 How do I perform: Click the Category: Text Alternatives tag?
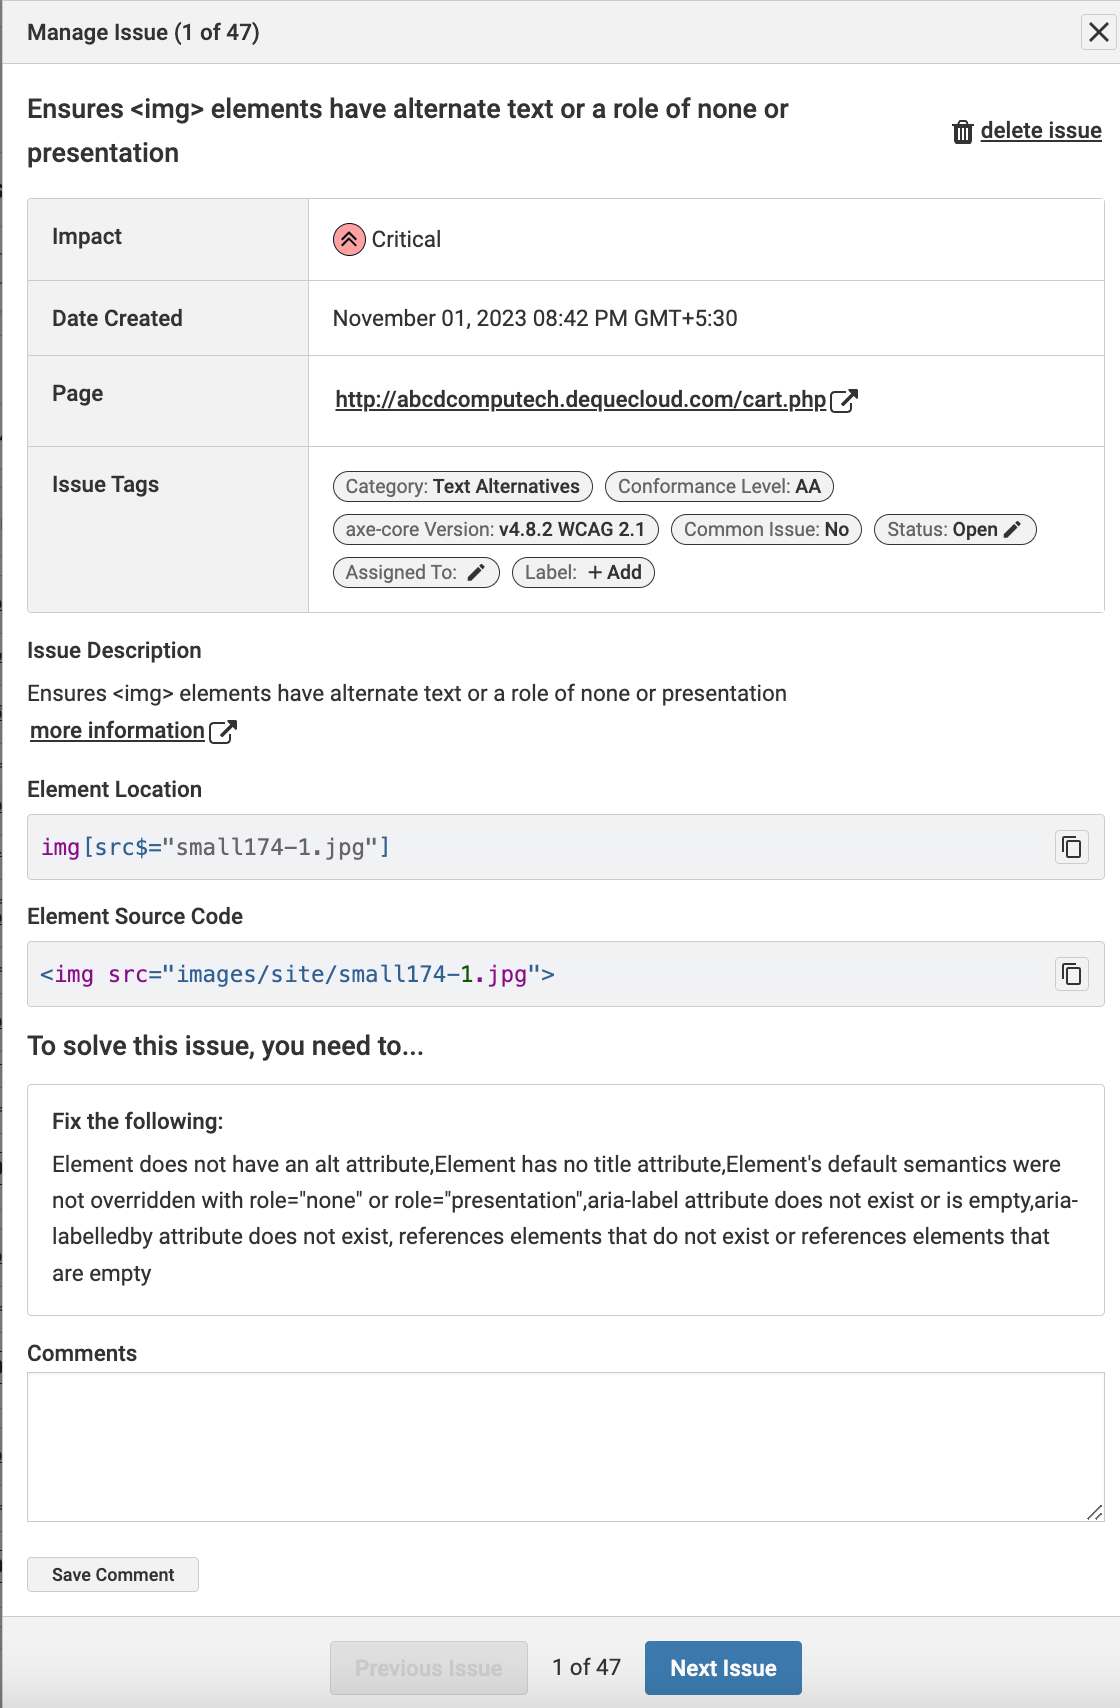(462, 487)
